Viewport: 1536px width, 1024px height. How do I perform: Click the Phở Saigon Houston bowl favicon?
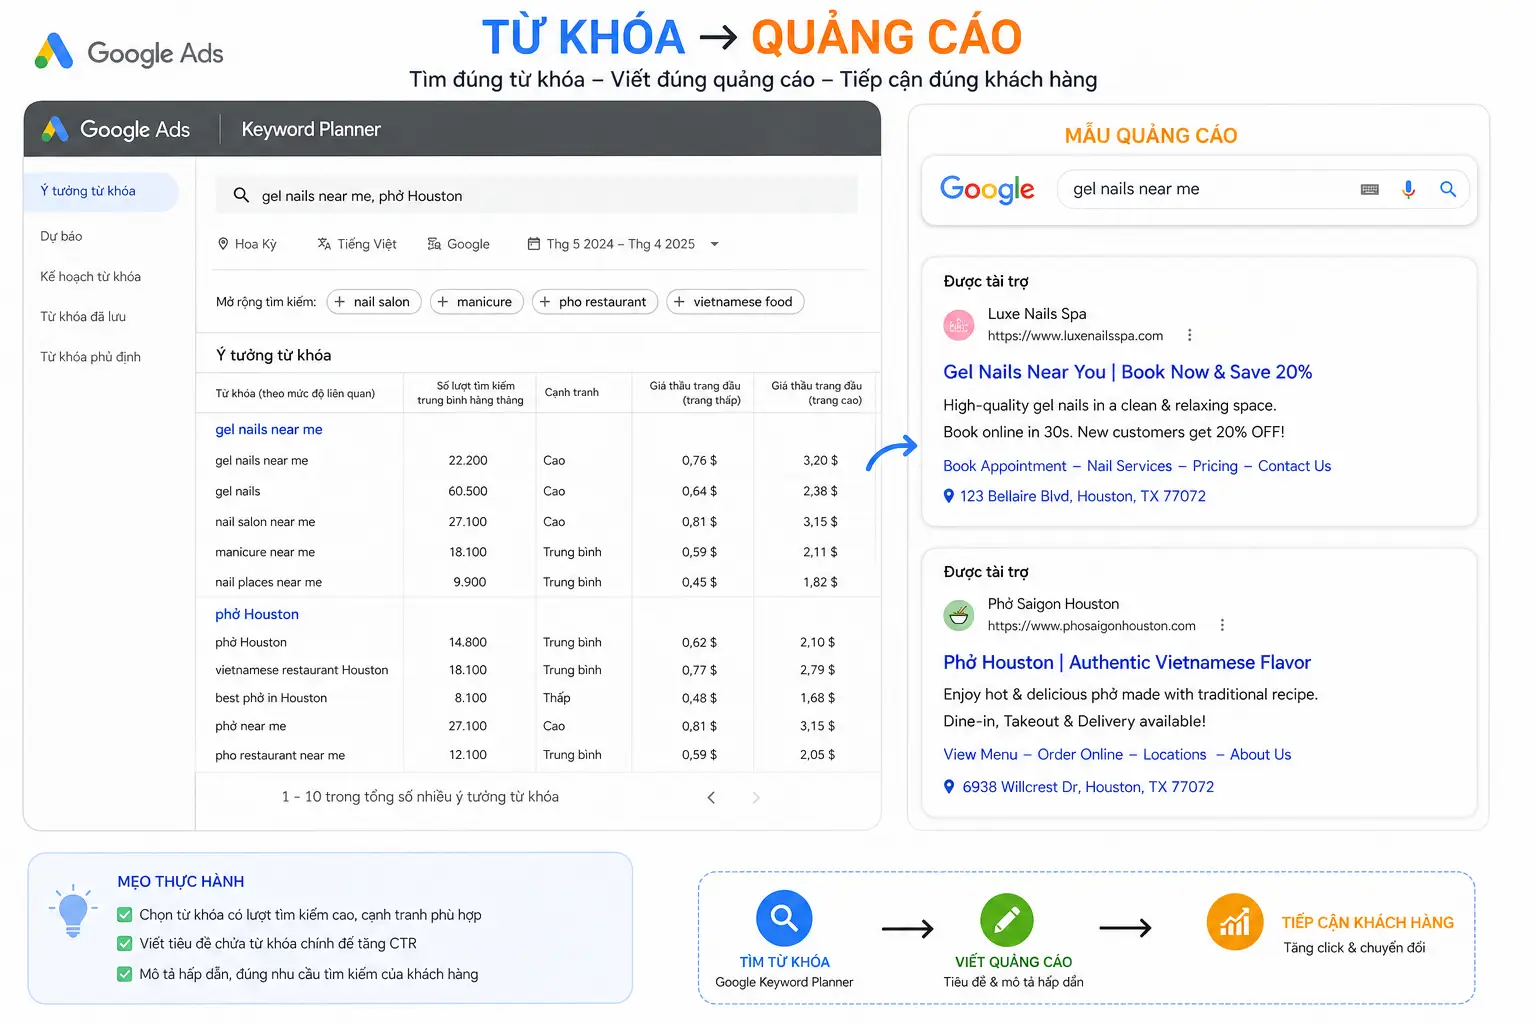(x=959, y=615)
